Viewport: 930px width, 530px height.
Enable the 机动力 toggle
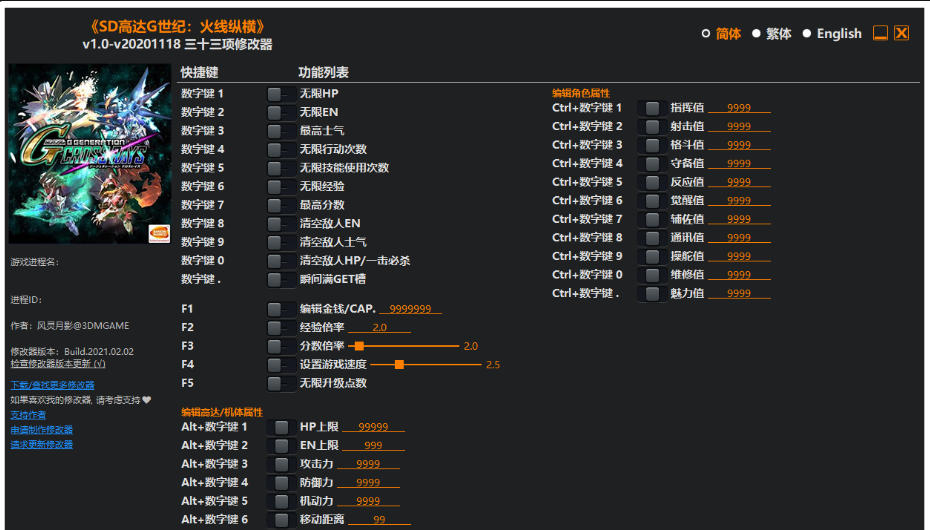pos(281,501)
